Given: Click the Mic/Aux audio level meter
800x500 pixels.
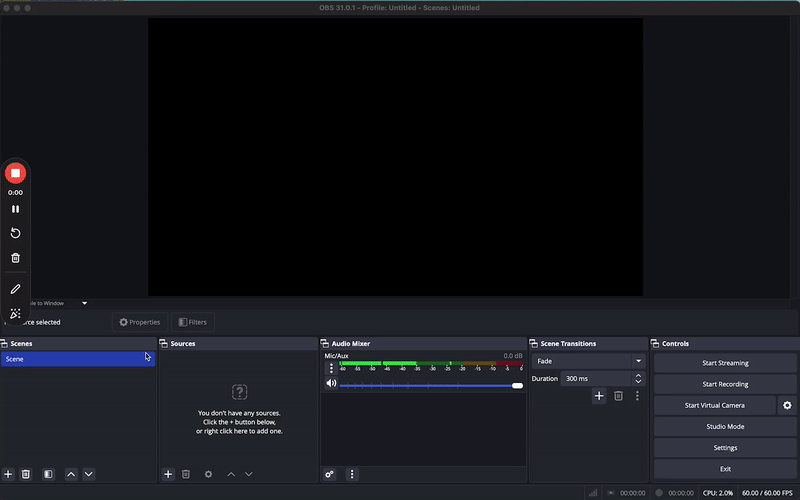Looking at the screenshot, I should click(x=431, y=366).
